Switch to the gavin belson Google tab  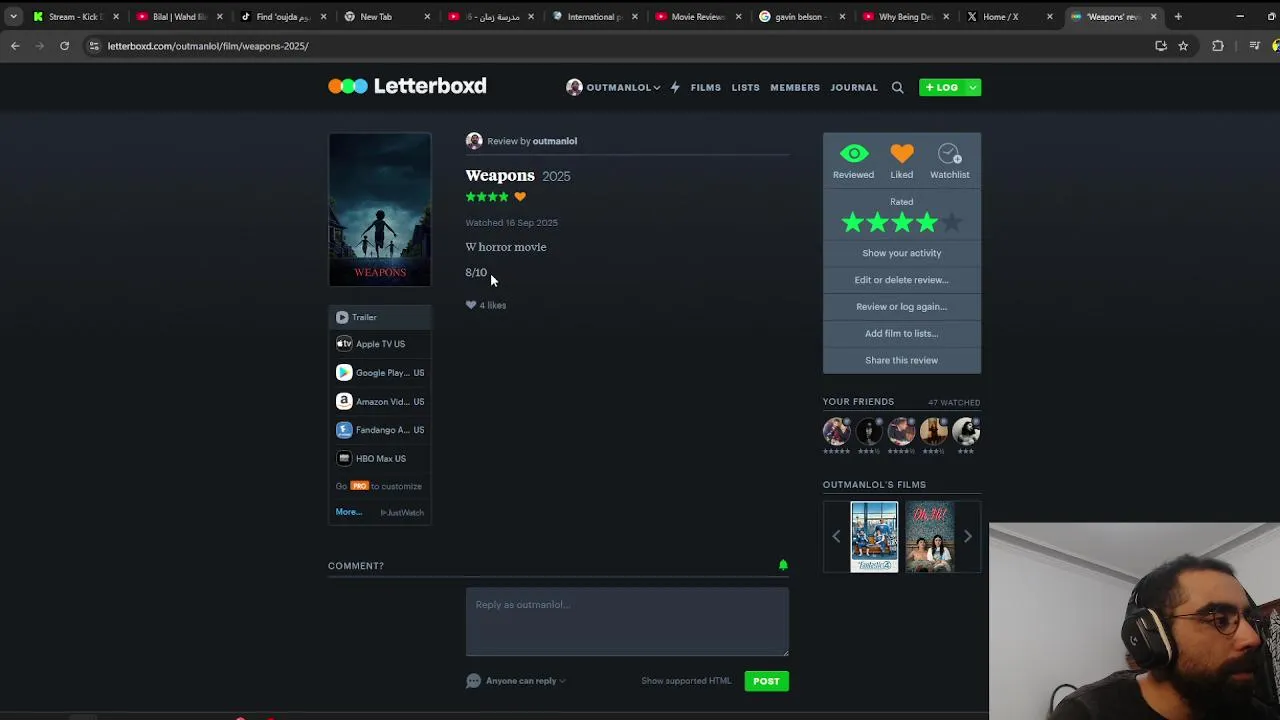coord(800,16)
